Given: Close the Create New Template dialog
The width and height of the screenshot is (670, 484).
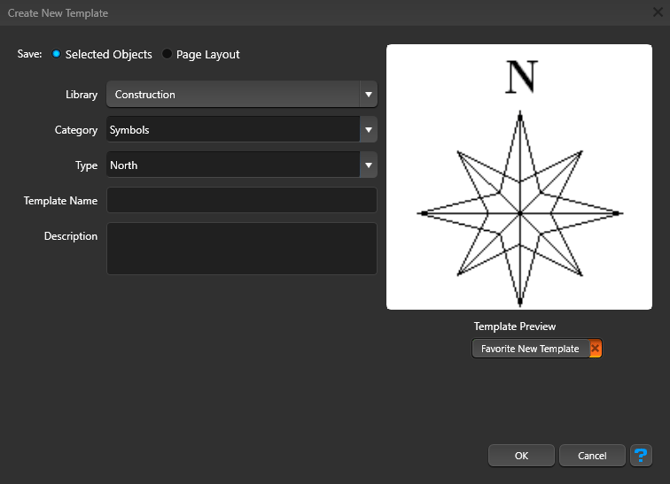Looking at the screenshot, I should pos(658,13).
